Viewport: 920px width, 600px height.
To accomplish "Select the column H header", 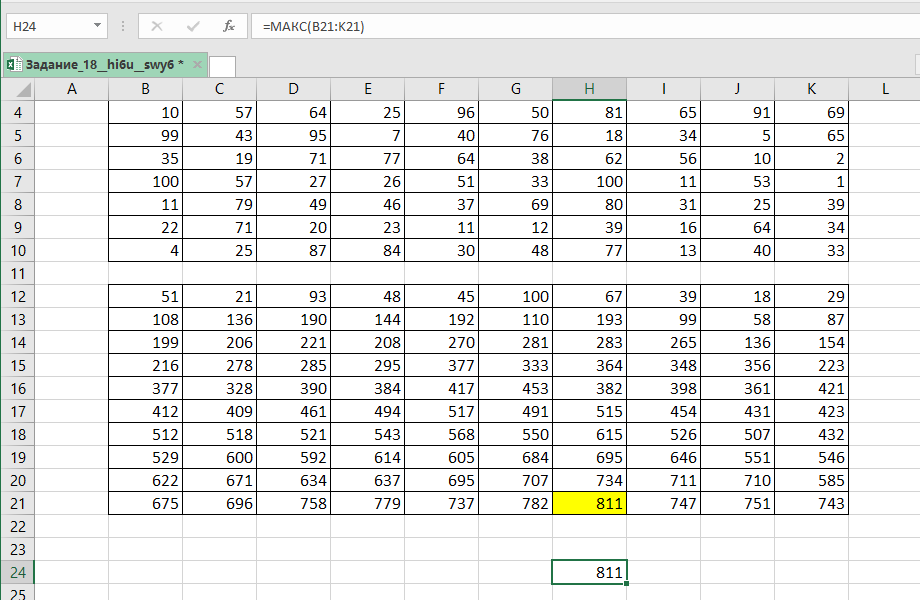I will 589,90.
